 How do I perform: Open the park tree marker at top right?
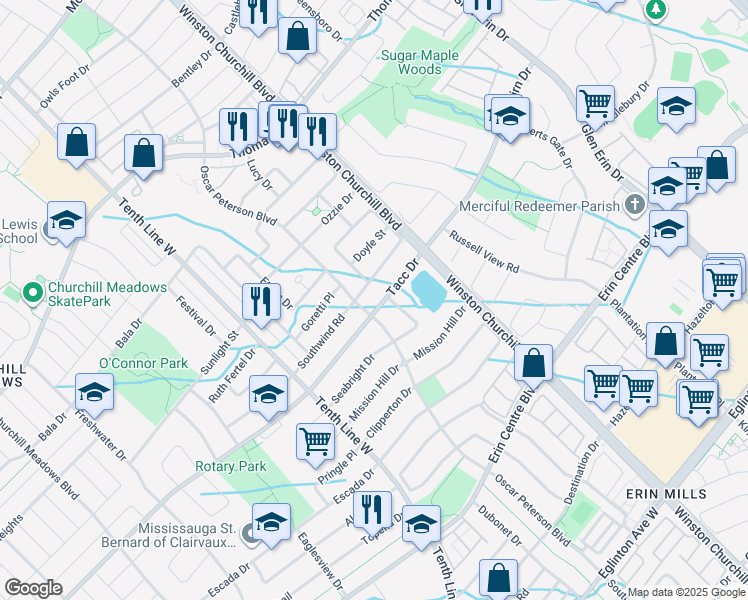point(656,10)
